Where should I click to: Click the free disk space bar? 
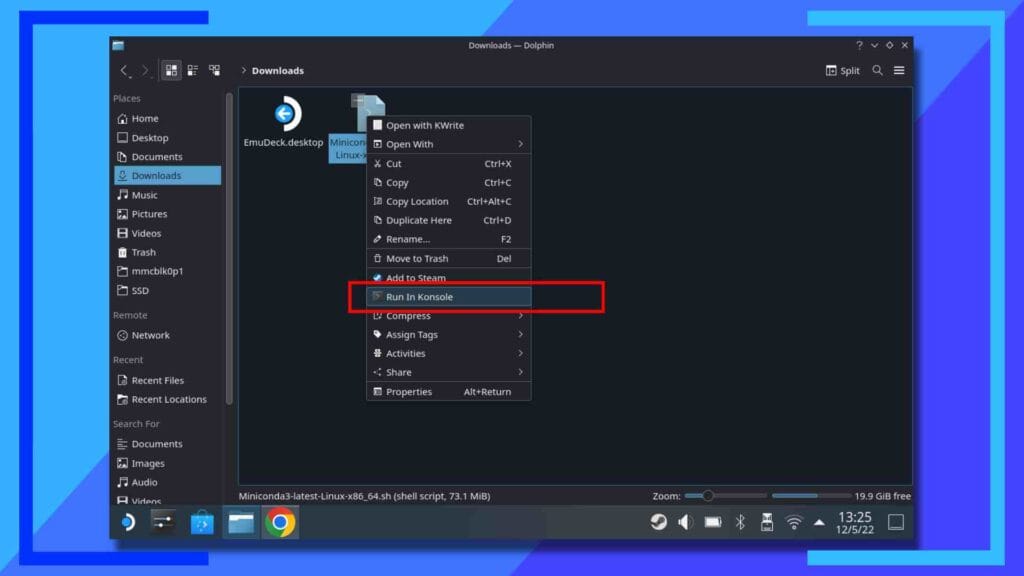(x=811, y=496)
